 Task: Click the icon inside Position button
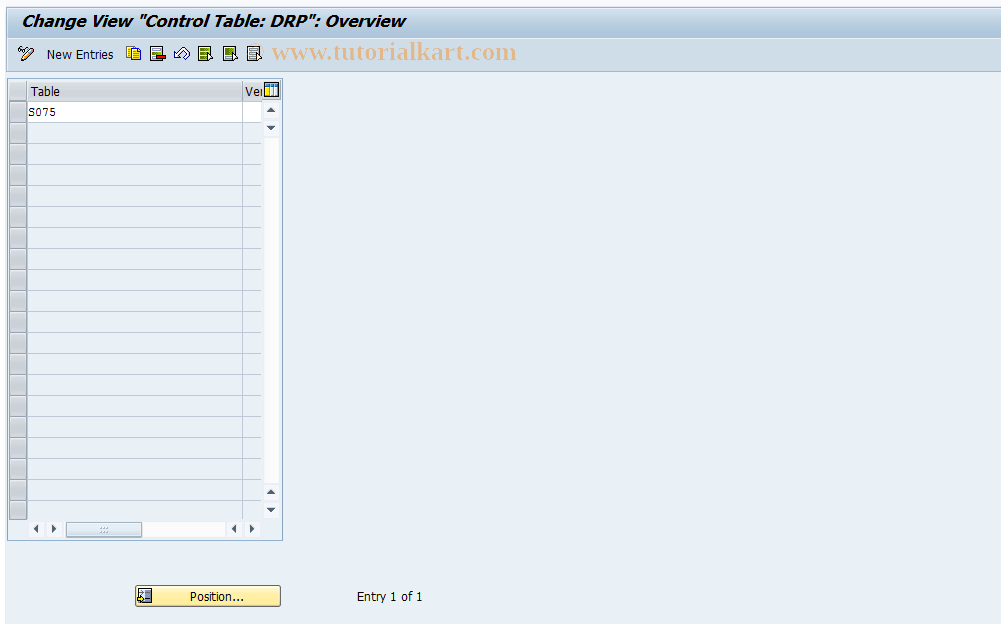point(145,596)
